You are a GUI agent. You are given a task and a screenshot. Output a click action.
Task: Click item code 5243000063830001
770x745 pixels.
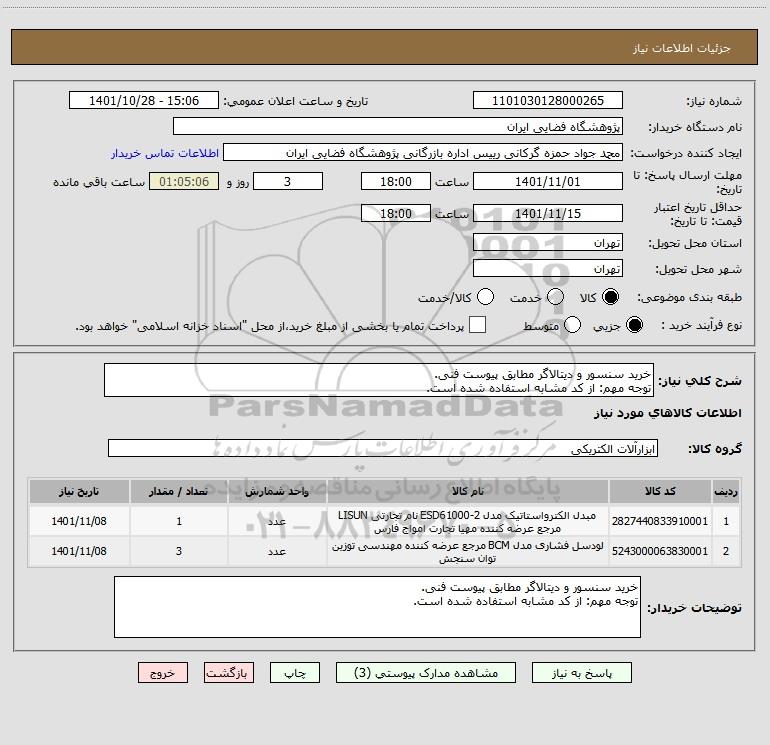coord(660,552)
